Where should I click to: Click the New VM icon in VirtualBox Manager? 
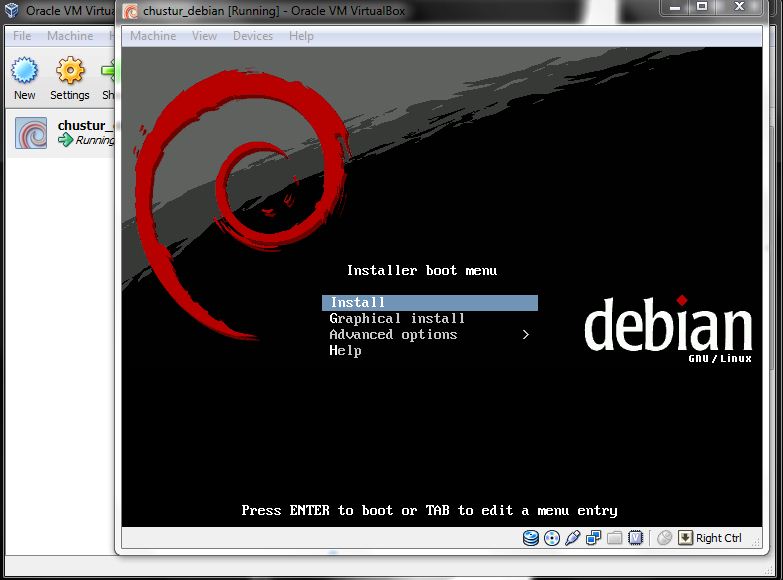(24, 70)
